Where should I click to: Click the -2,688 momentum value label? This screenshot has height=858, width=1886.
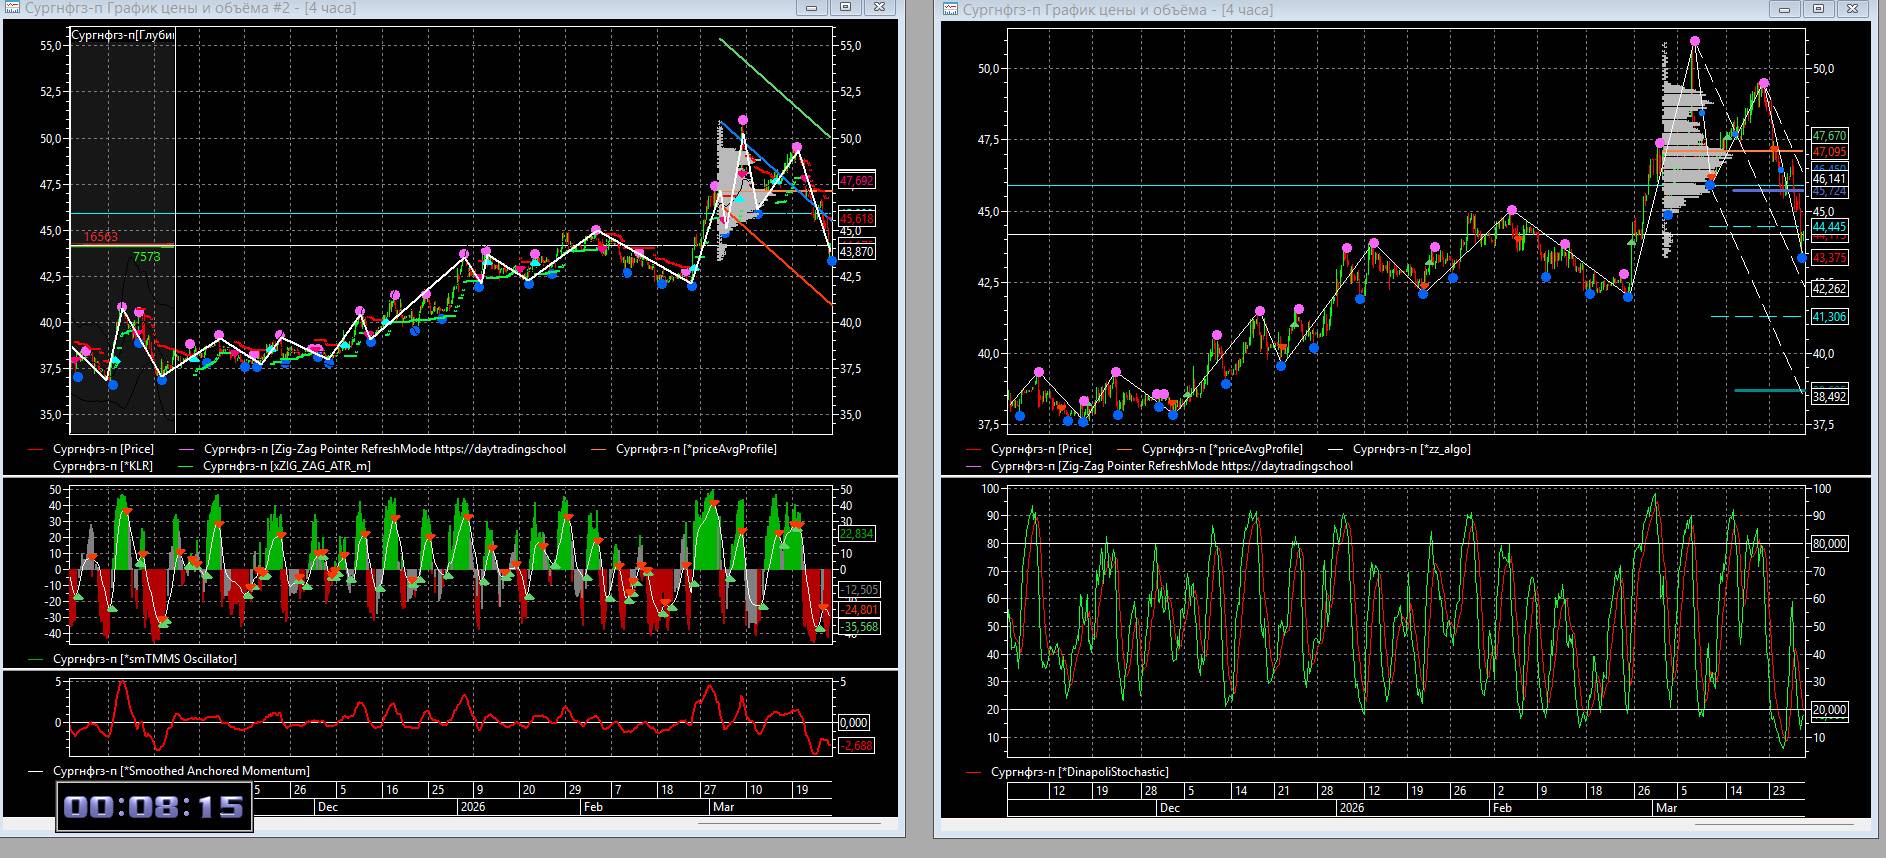(x=857, y=746)
